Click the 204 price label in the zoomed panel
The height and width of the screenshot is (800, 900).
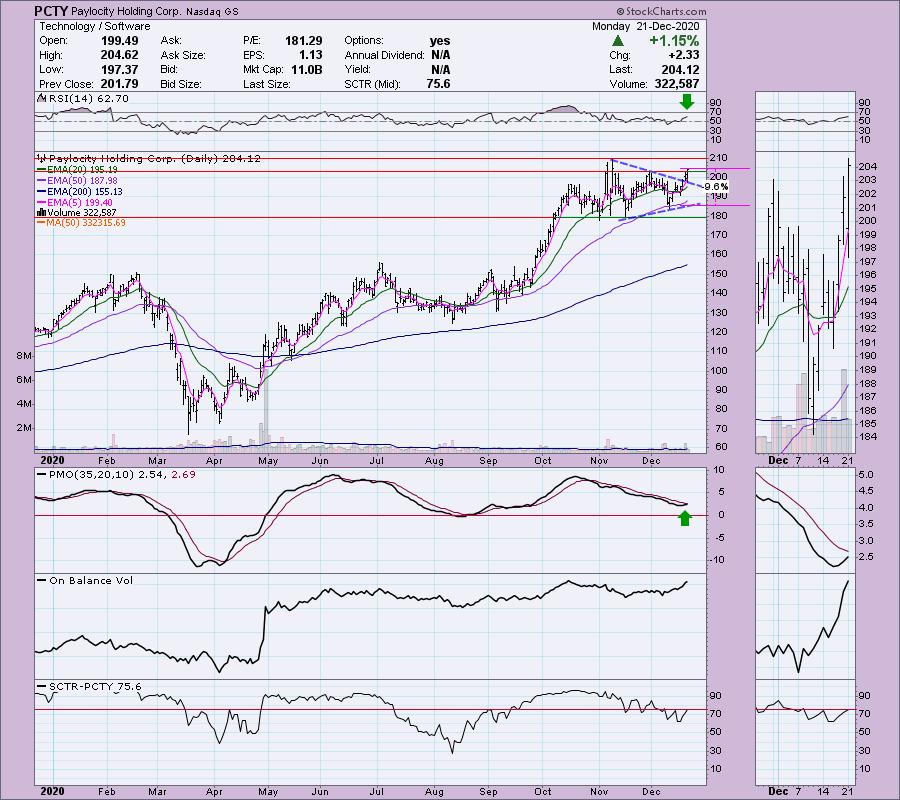(x=867, y=166)
